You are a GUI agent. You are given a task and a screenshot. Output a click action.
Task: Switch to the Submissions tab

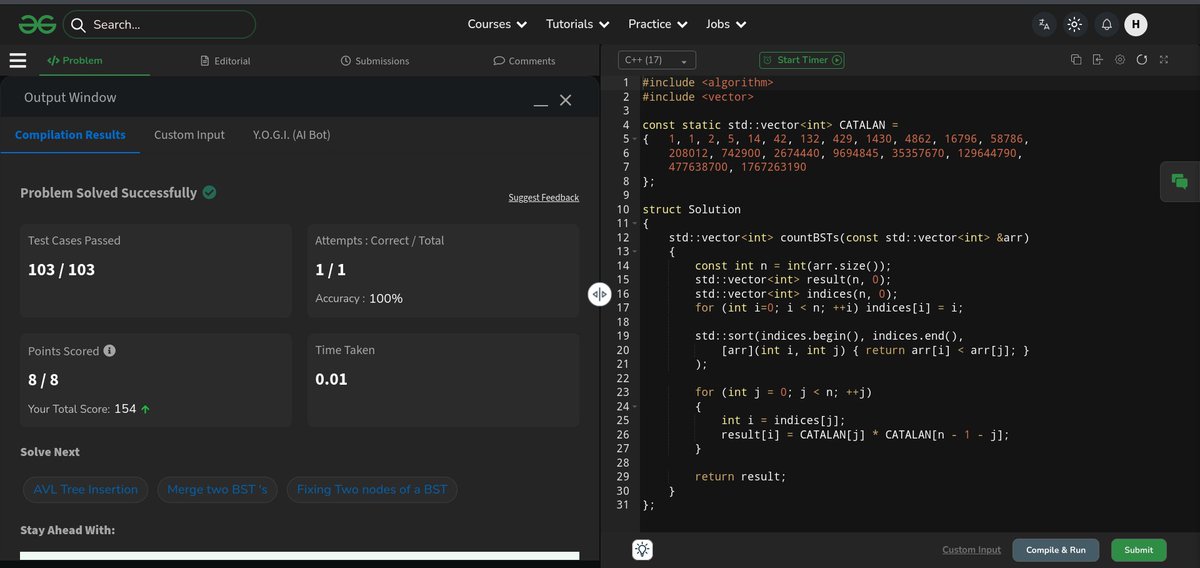[x=375, y=61]
